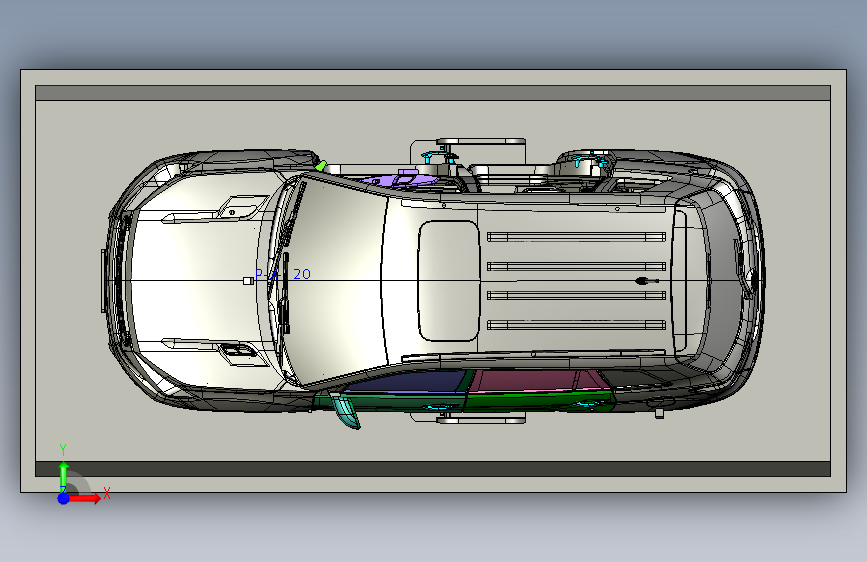Select the car's windshield surface
867x562 pixels.
pos(337,280)
